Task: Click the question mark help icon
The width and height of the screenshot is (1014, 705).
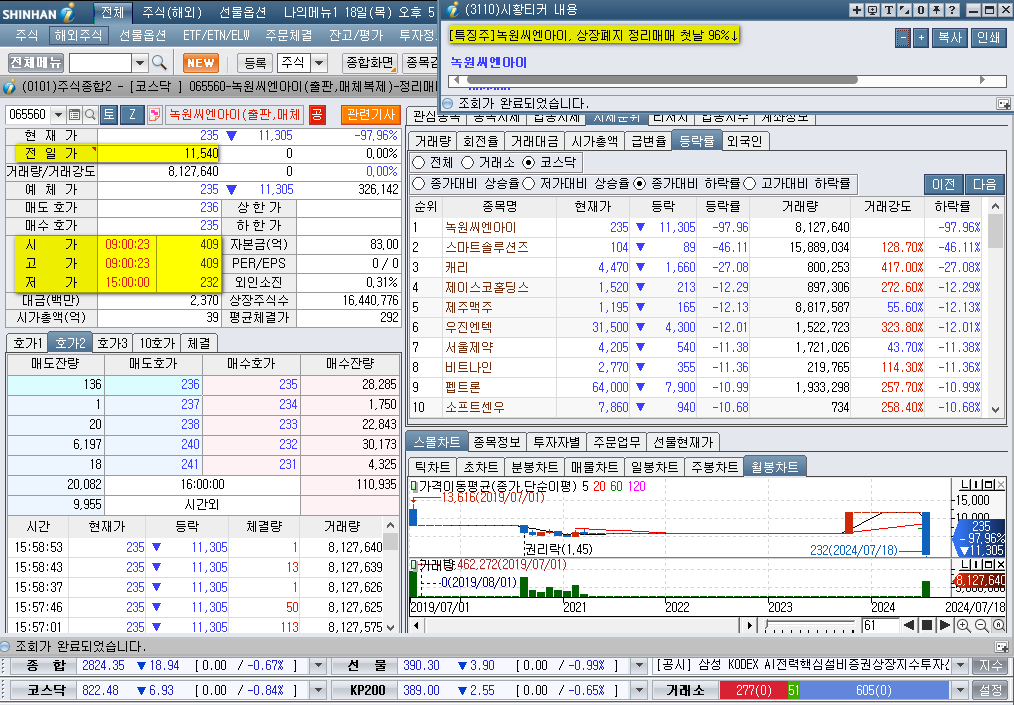Action: coord(952,10)
